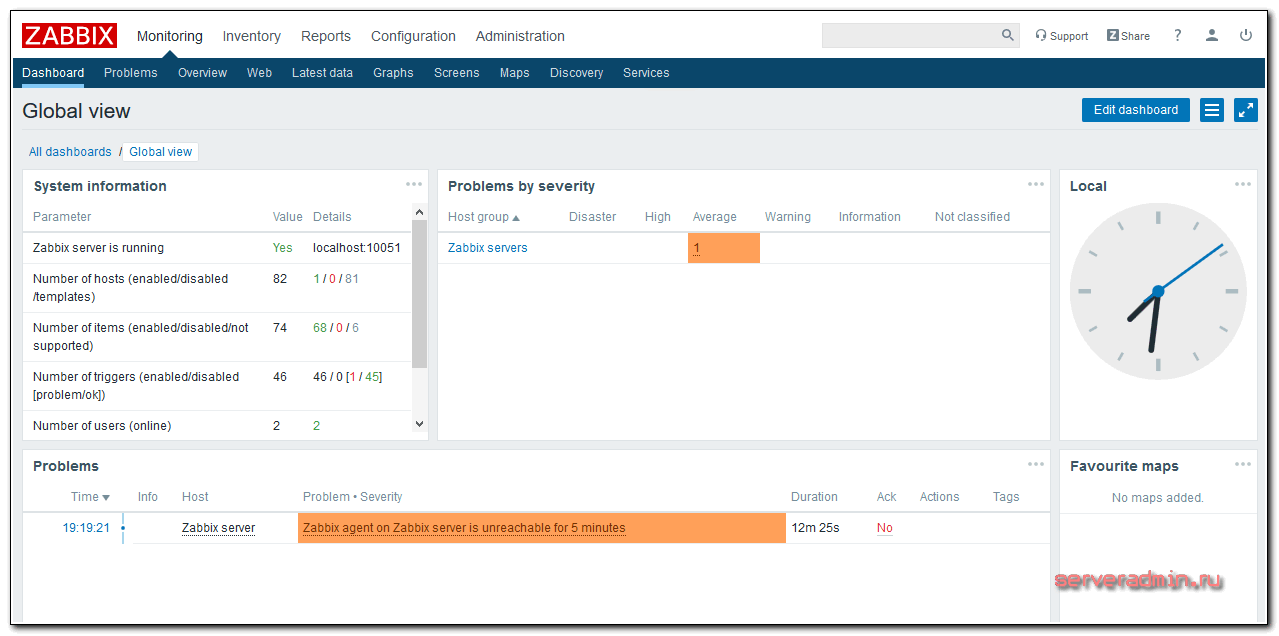The height and width of the screenshot is (636, 1279).
Task: Open help question mark icon
Action: coord(1178,36)
